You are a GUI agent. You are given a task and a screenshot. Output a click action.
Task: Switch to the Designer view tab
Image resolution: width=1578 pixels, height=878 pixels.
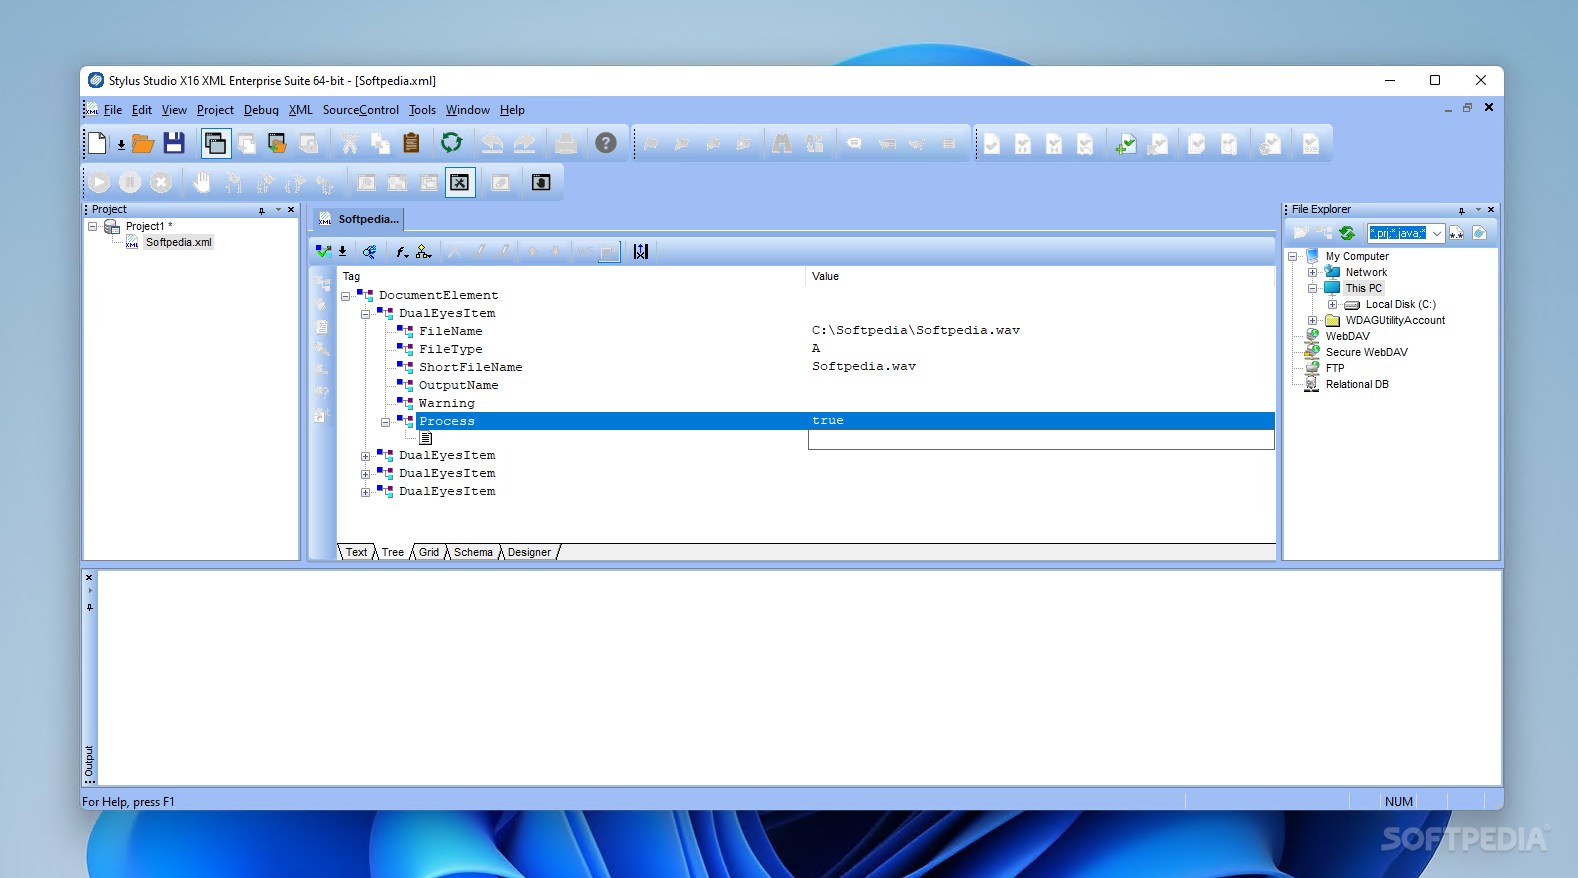(529, 552)
